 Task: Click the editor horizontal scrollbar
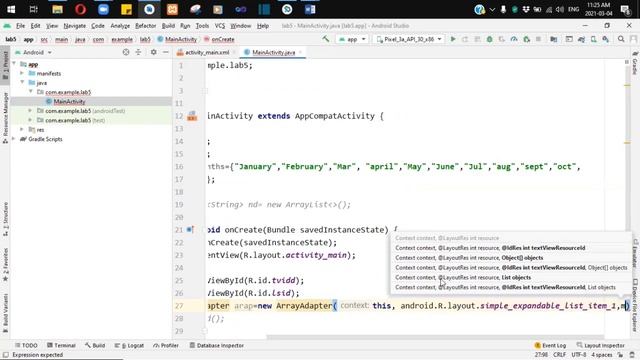436,338
